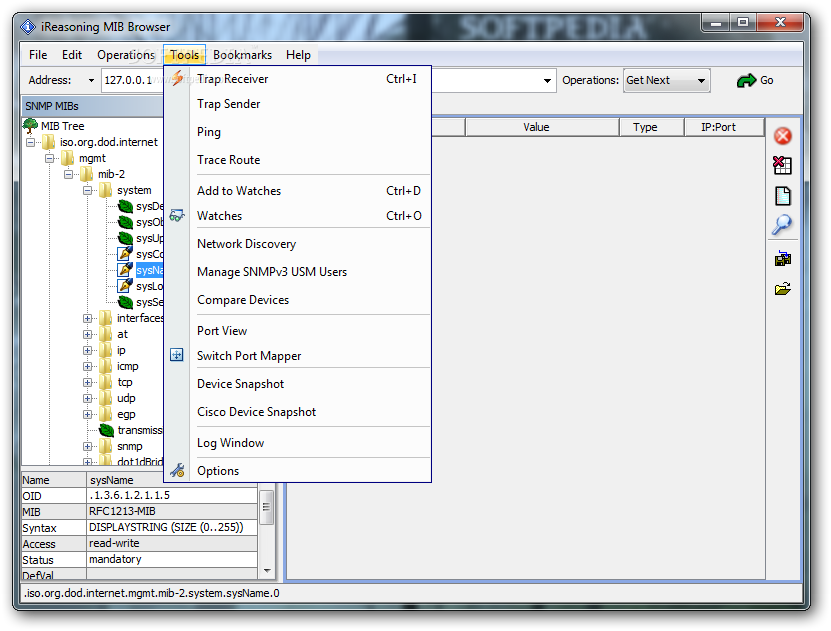Click the read-write access value
831x631 pixels.
(172, 543)
